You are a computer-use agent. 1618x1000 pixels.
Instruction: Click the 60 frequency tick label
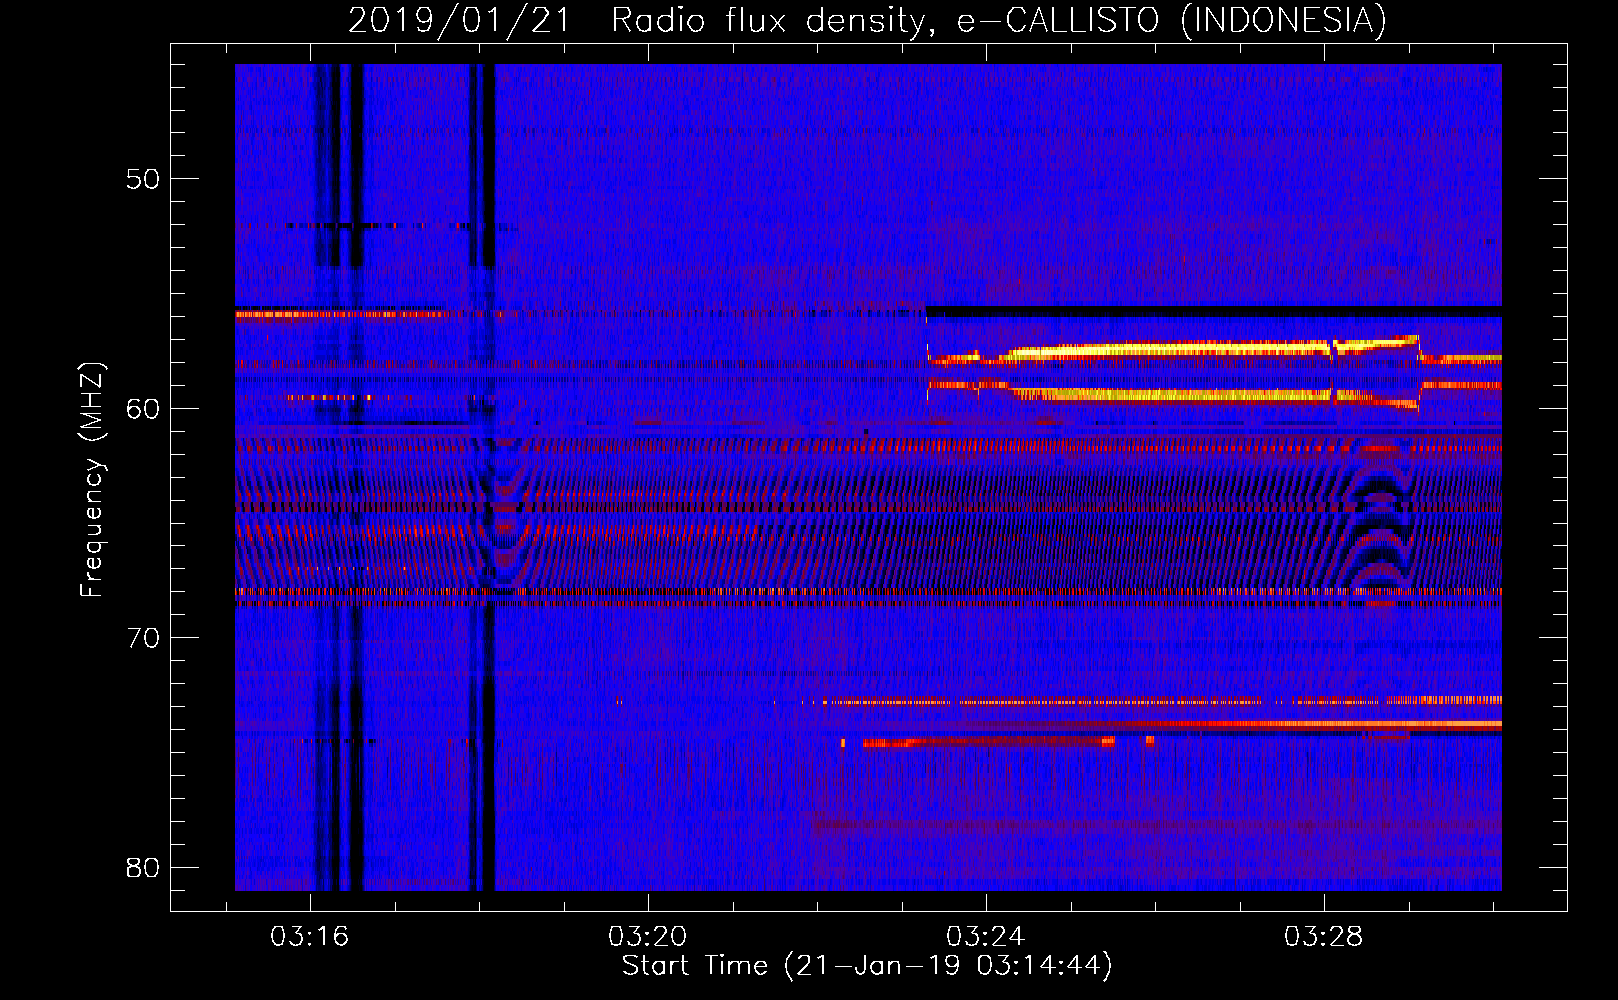click(143, 408)
